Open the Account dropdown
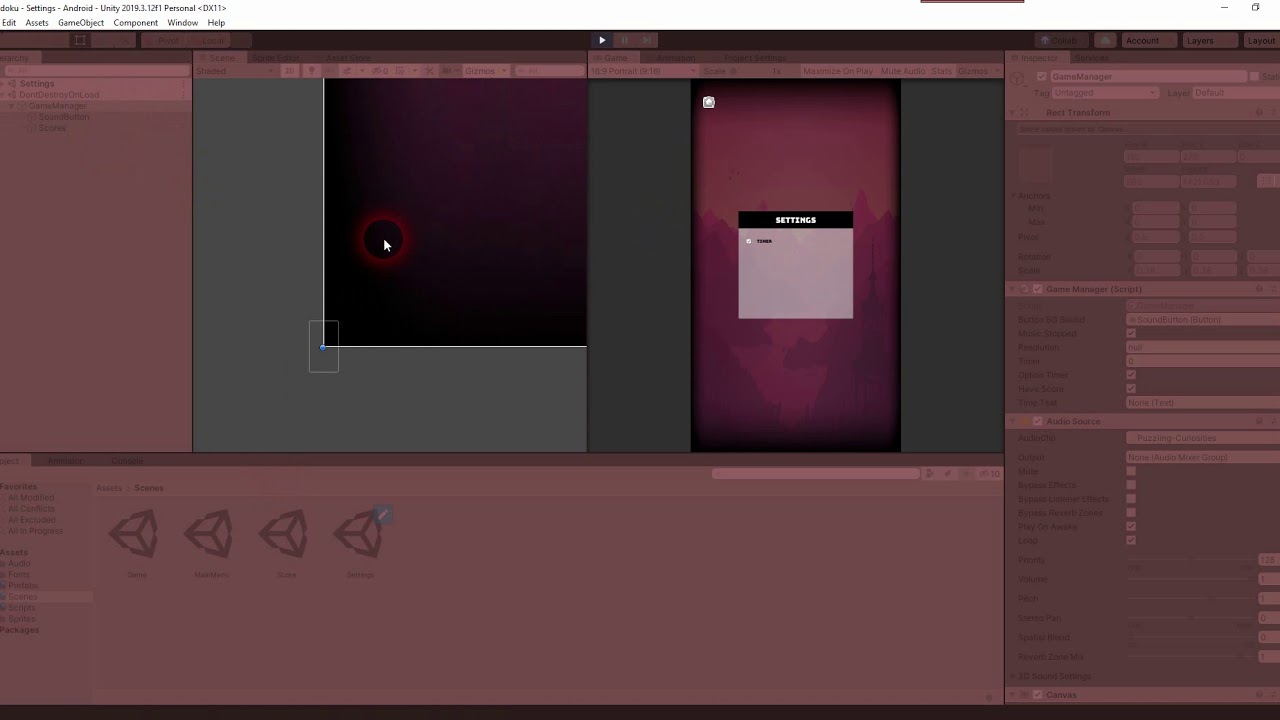Viewport: 1280px width, 720px height. tap(1148, 40)
